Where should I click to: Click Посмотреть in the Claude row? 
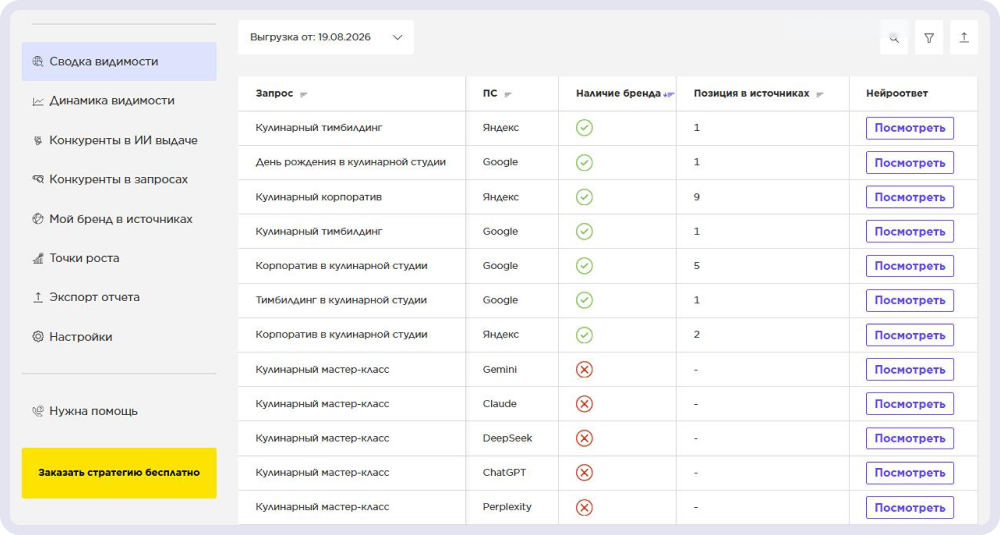click(909, 404)
